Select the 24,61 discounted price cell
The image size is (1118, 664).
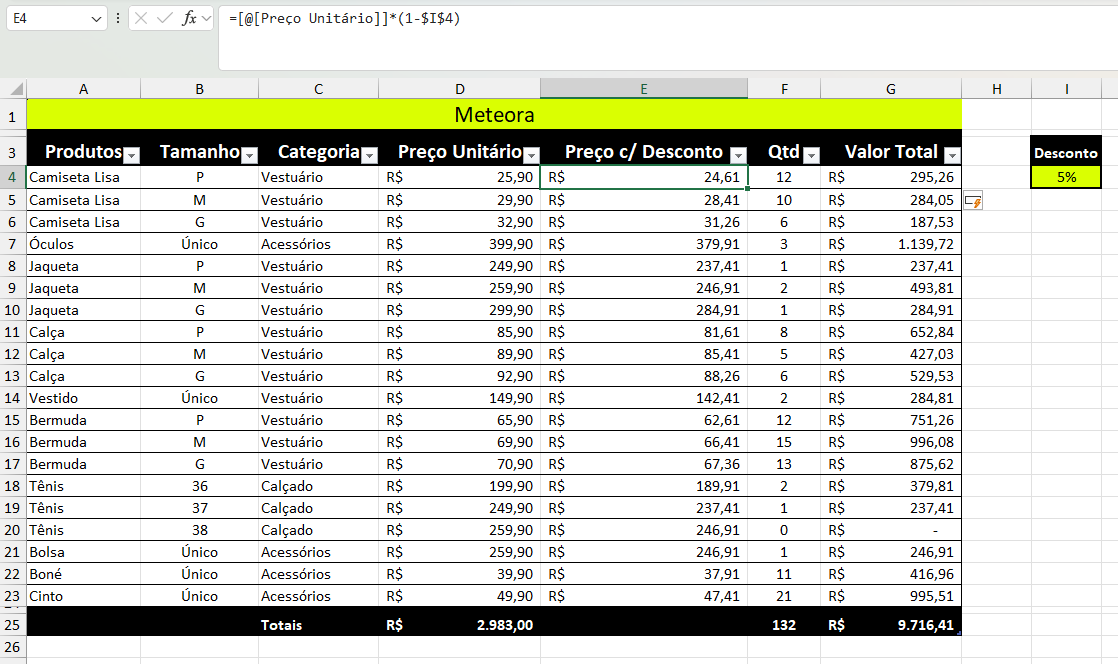tap(644, 177)
